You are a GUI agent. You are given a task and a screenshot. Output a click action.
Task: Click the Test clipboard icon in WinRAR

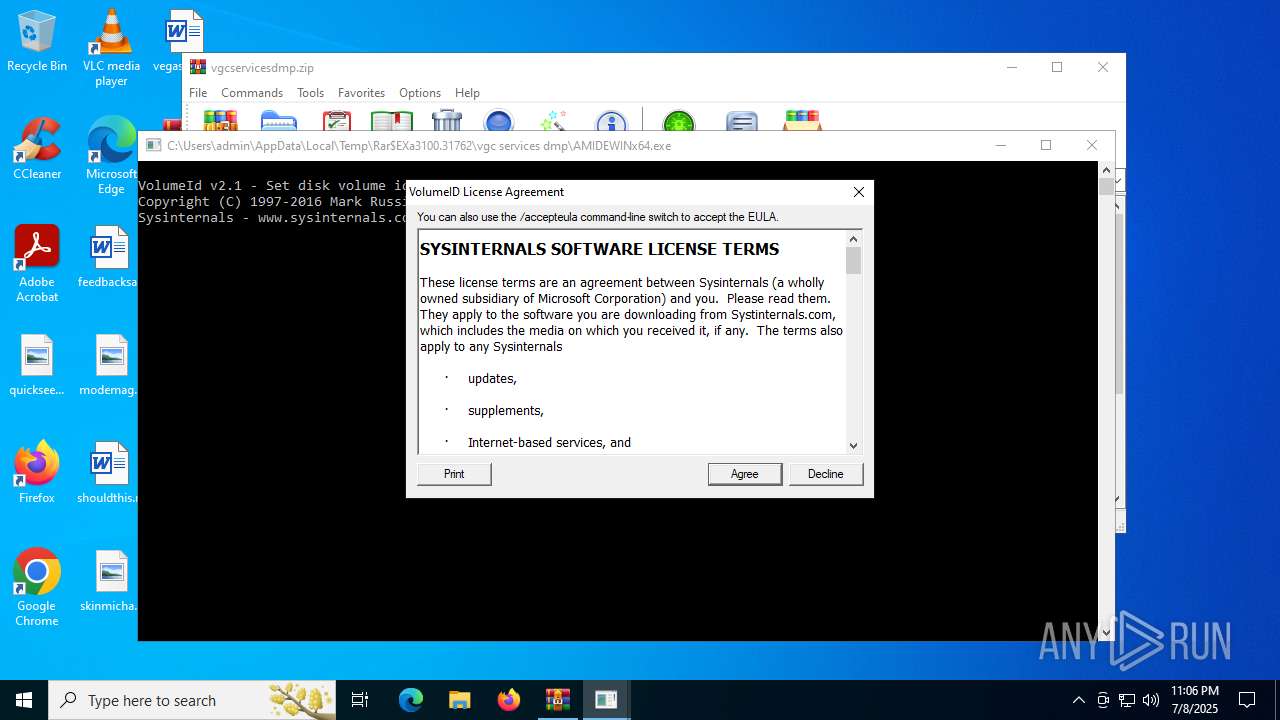[x=337, y=120]
